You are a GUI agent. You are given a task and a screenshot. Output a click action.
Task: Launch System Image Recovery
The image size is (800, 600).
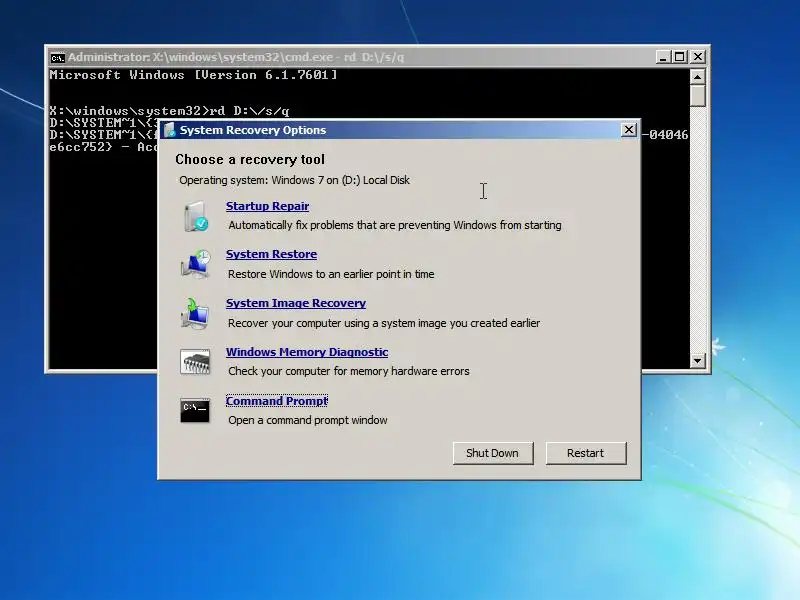point(296,303)
